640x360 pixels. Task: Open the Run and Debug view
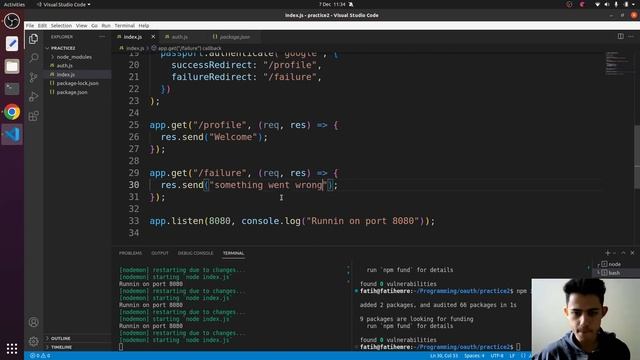pyautogui.click(x=33, y=97)
